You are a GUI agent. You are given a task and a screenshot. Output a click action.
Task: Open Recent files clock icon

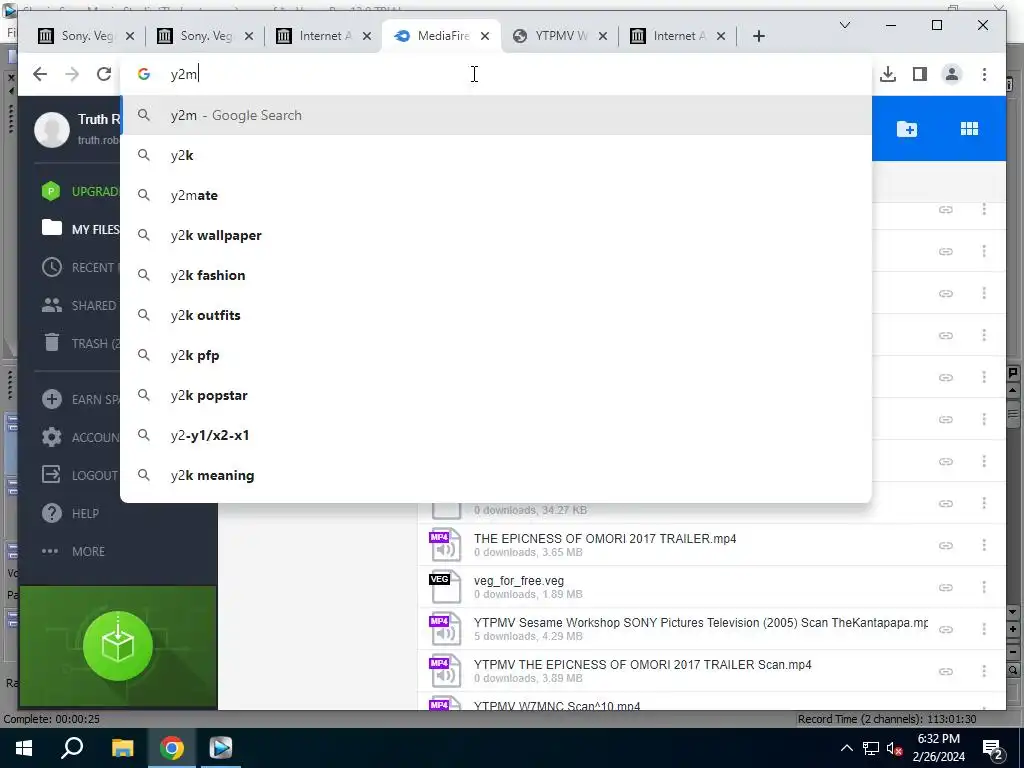pyautogui.click(x=52, y=267)
